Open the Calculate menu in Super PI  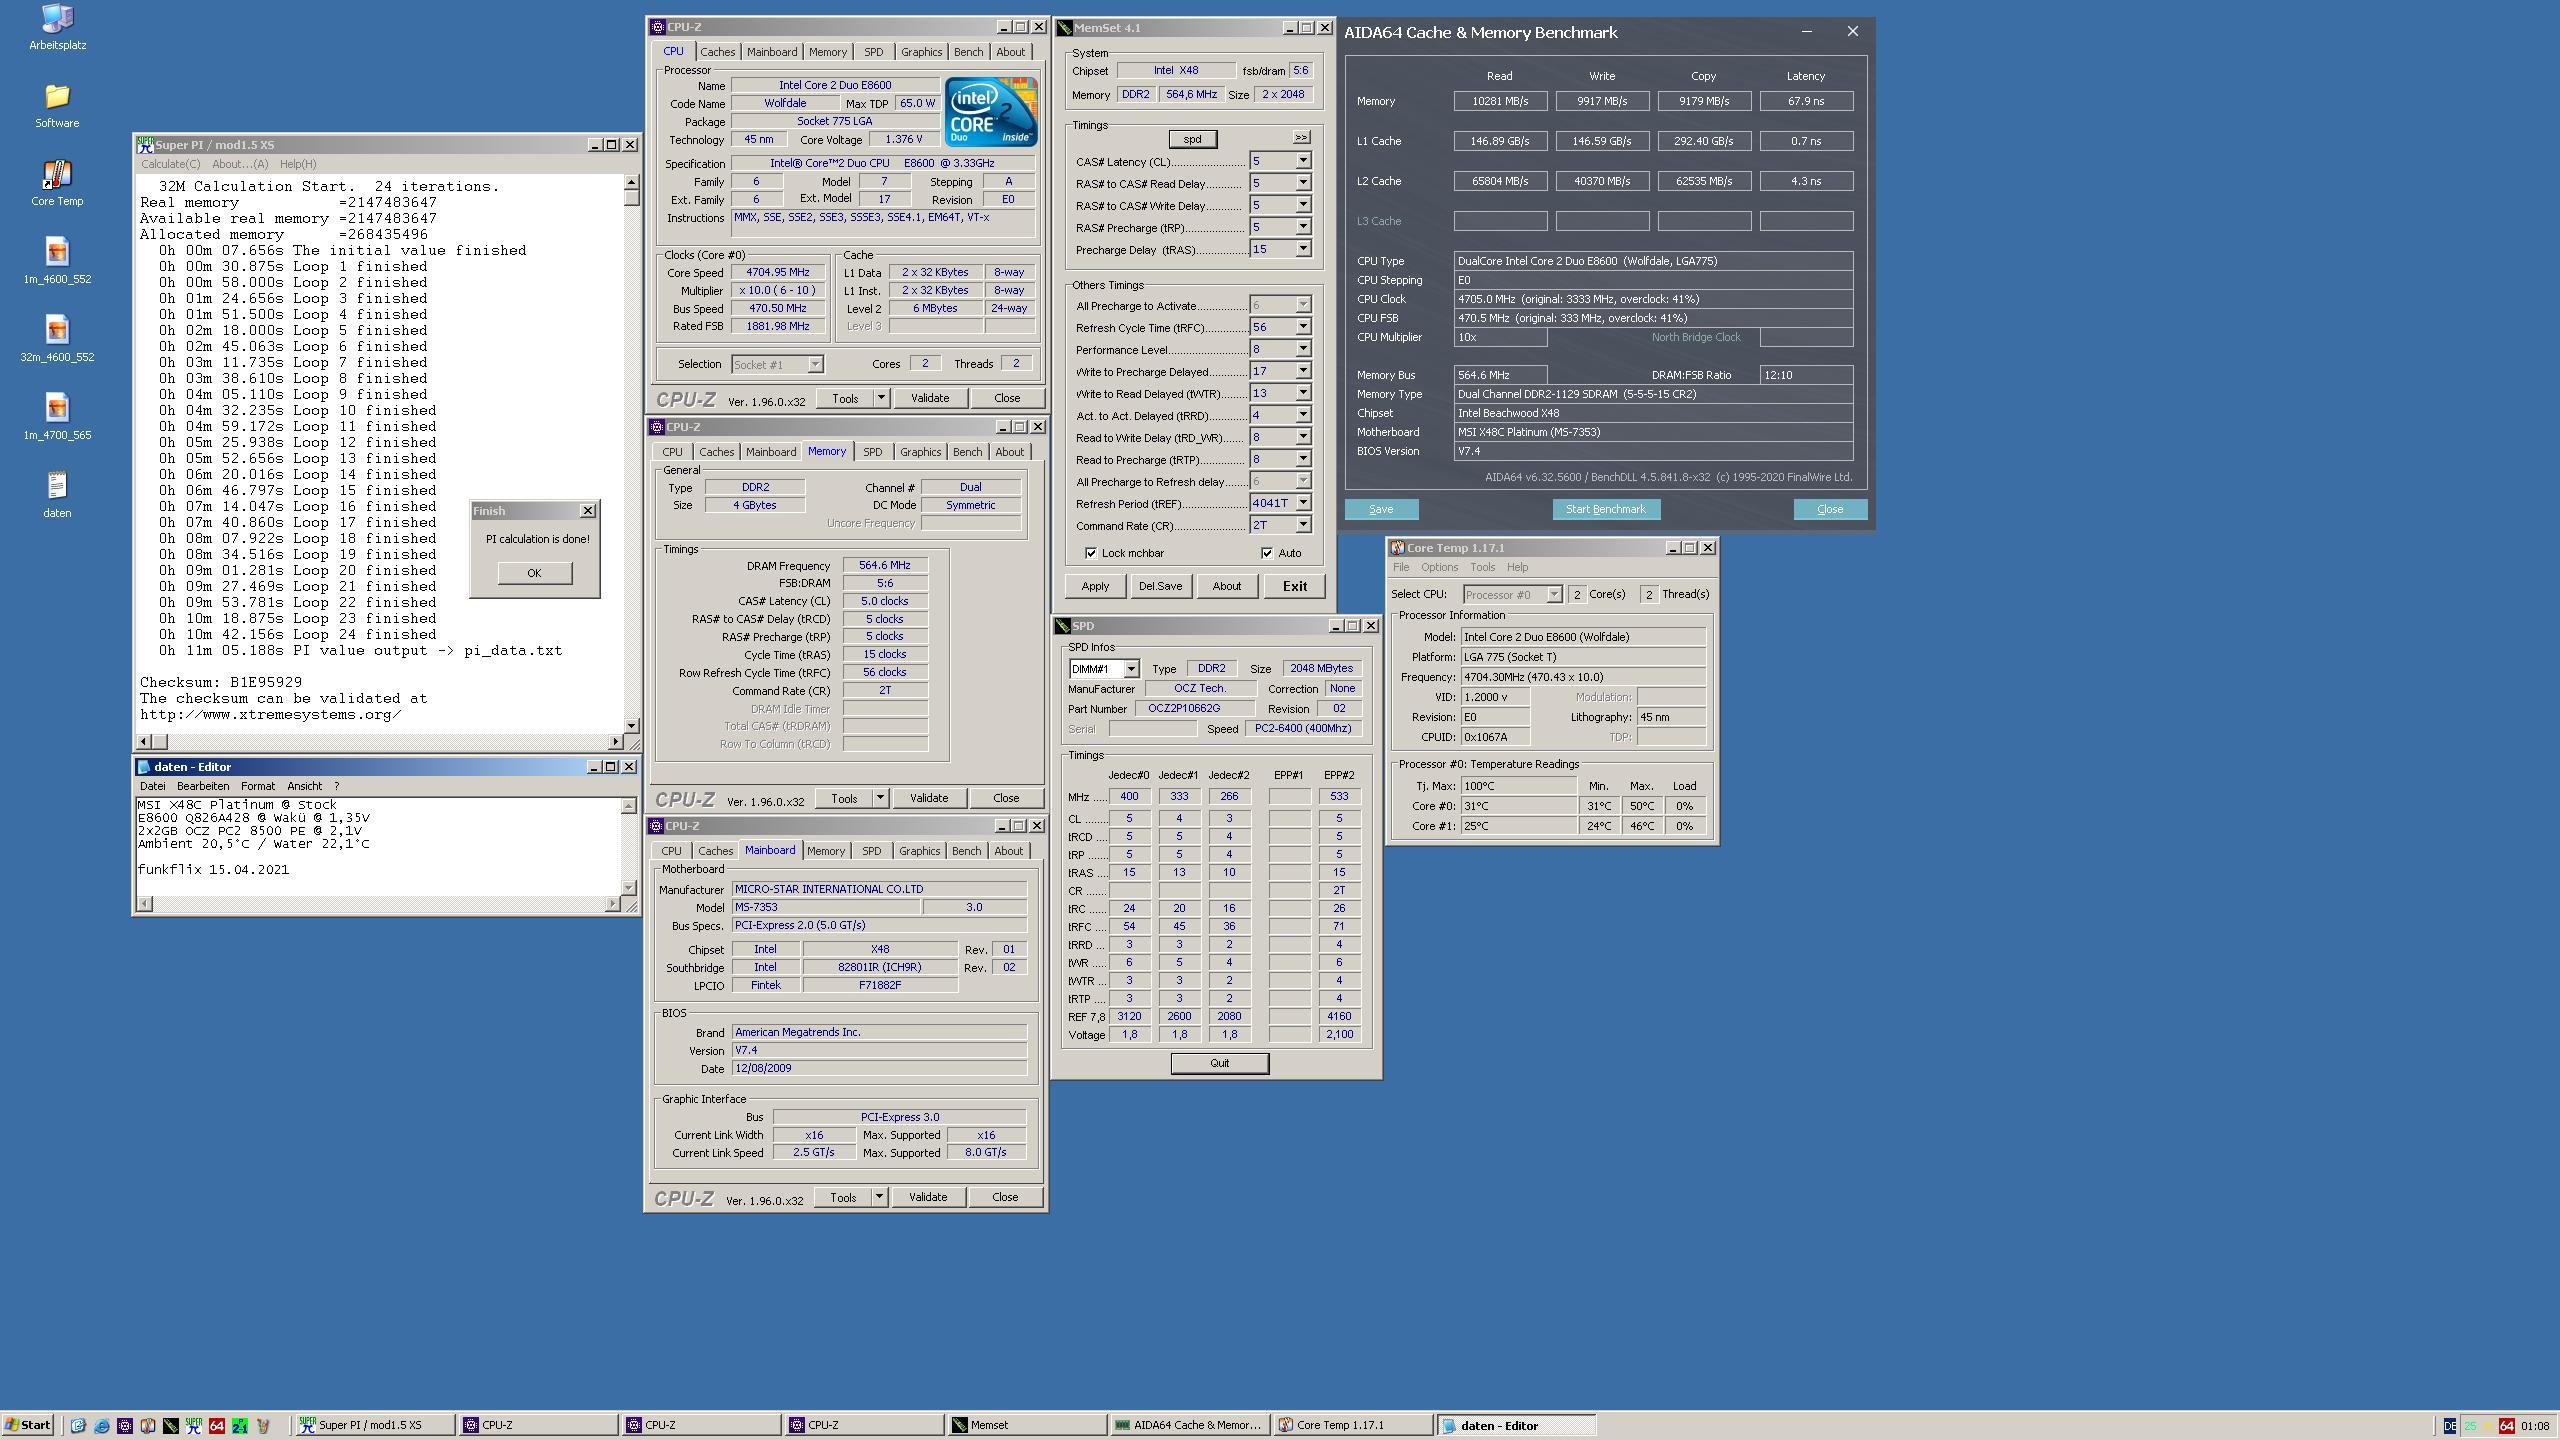click(170, 164)
